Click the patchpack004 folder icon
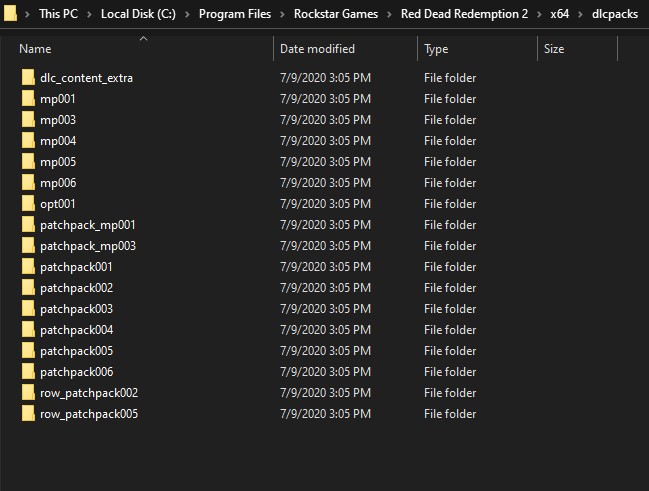The width and height of the screenshot is (649, 491). (x=28, y=330)
